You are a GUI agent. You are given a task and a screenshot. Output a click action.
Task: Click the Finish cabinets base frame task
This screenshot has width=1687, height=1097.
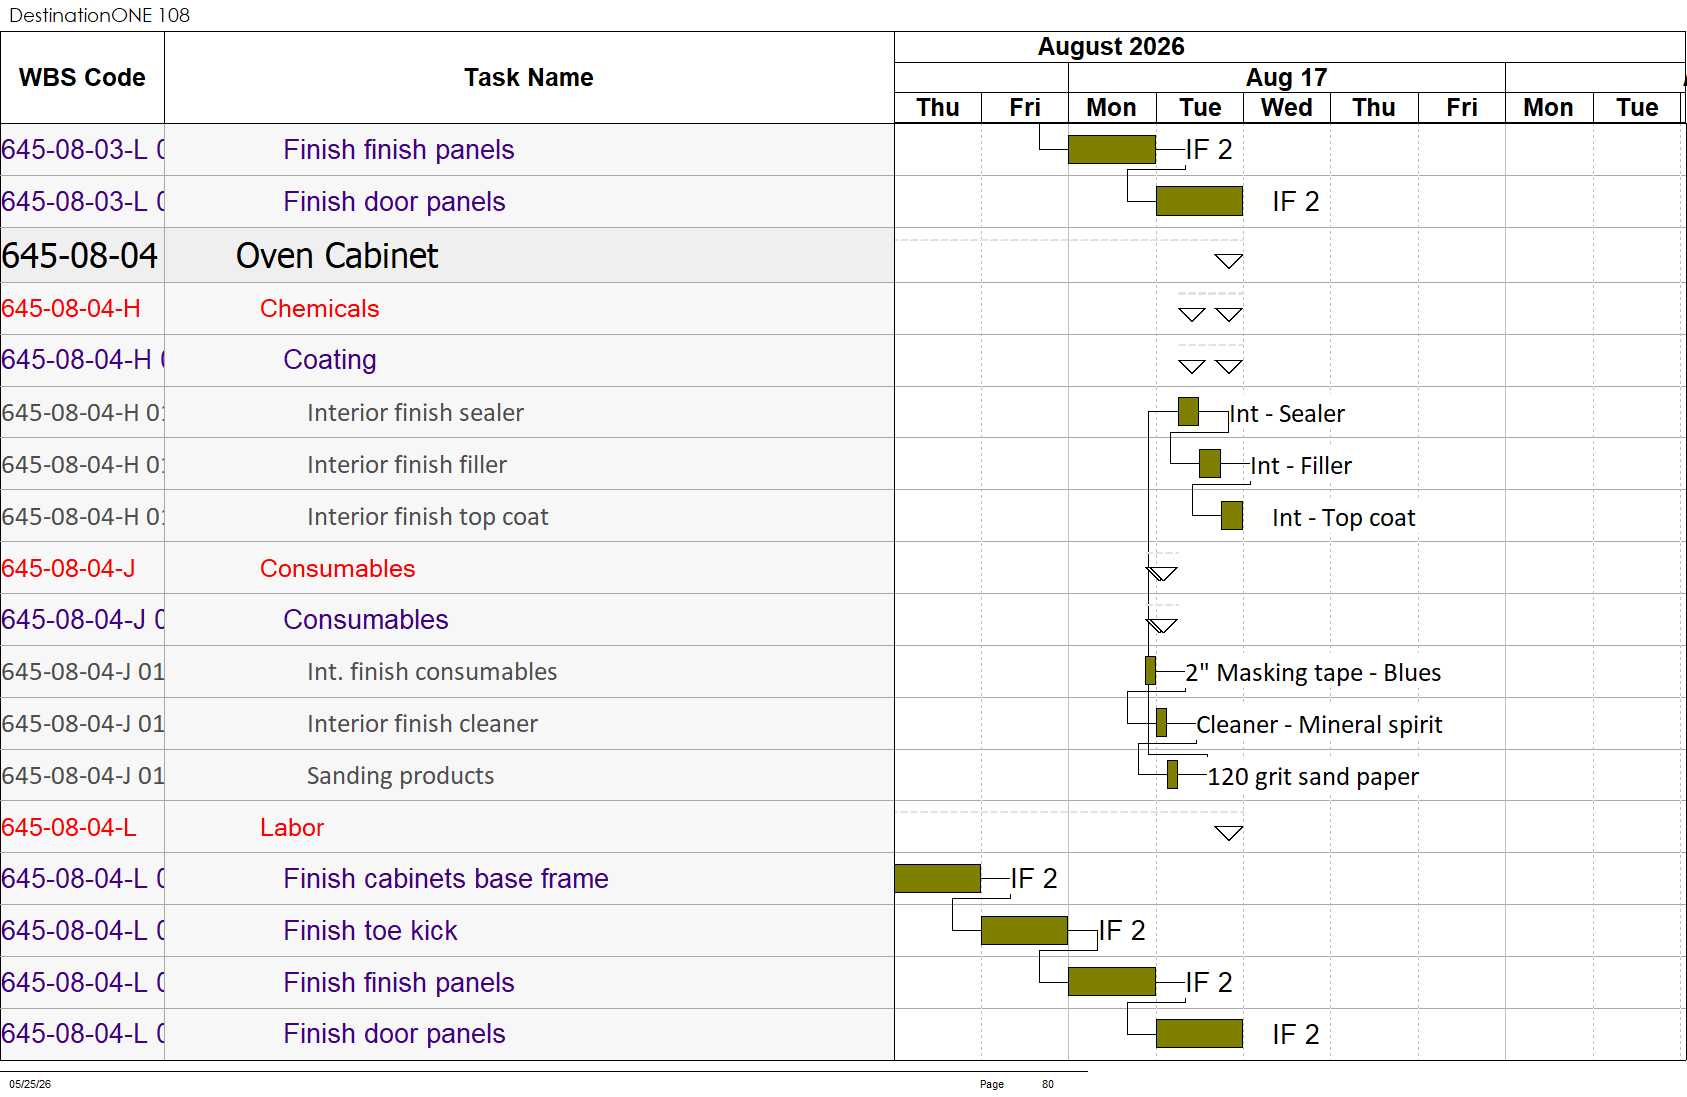pos(446,879)
